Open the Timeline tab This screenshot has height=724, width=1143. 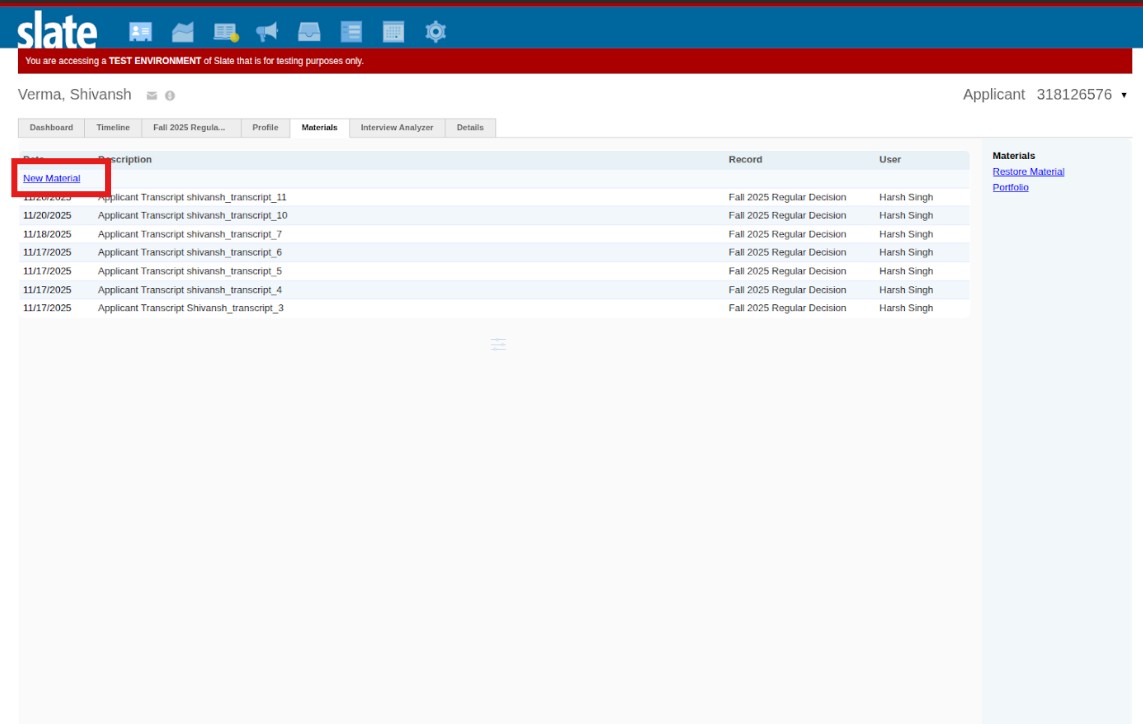113,128
